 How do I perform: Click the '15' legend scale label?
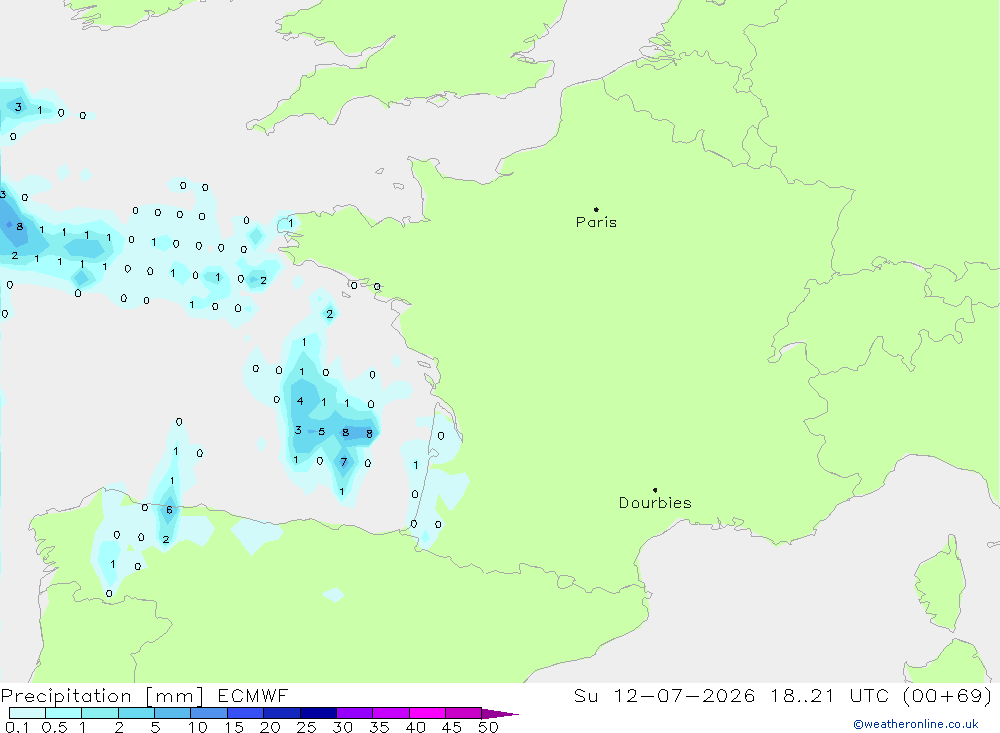234,727
